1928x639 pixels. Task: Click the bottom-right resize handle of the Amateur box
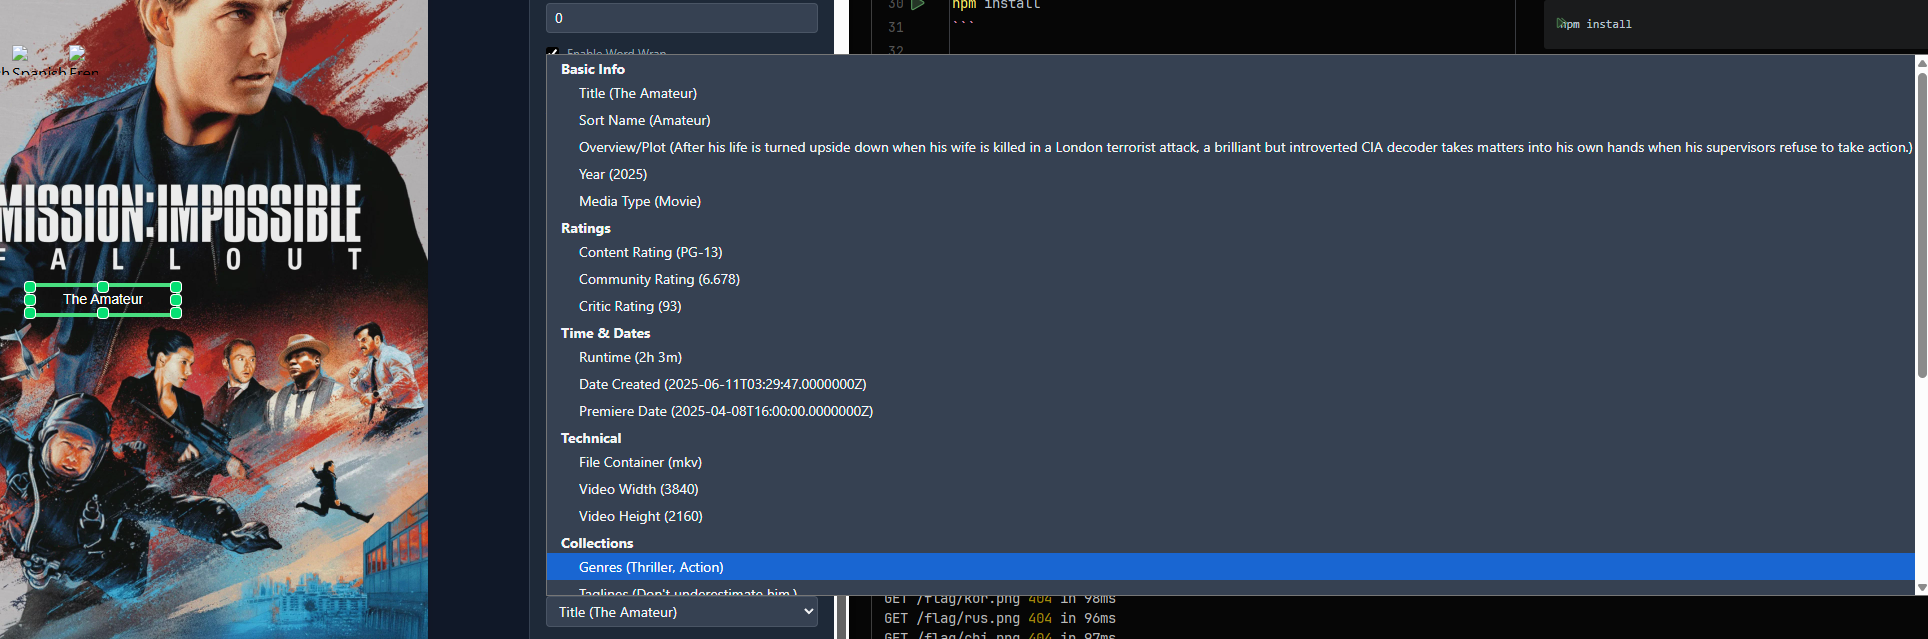176,313
